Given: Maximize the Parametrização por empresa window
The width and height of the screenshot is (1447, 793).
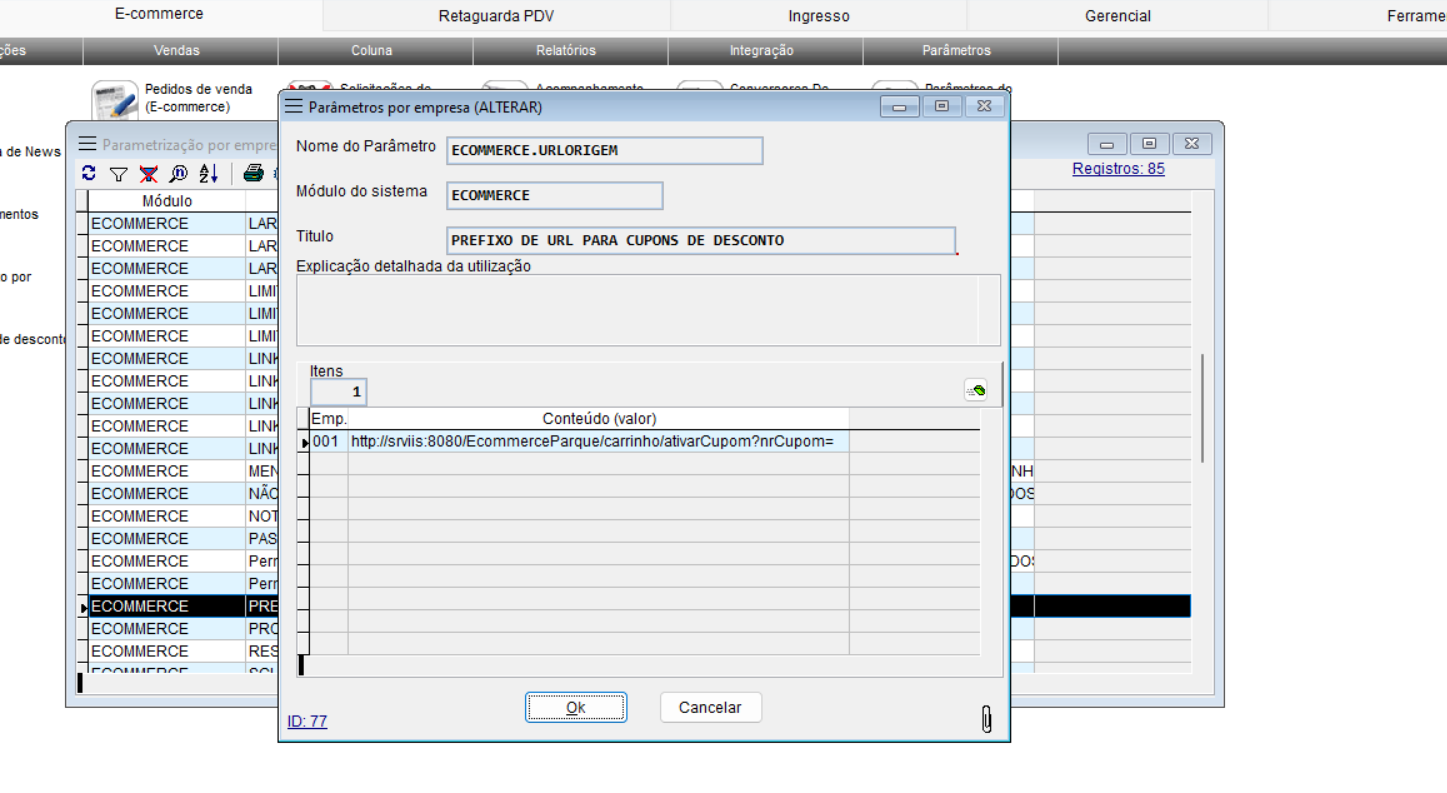Looking at the screenshot, I should (x=1150, y=144).
